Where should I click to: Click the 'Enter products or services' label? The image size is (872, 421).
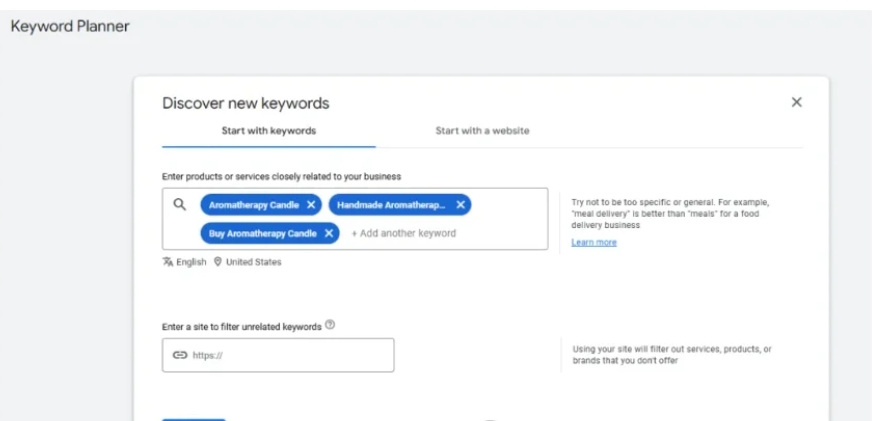click(281, 176)
